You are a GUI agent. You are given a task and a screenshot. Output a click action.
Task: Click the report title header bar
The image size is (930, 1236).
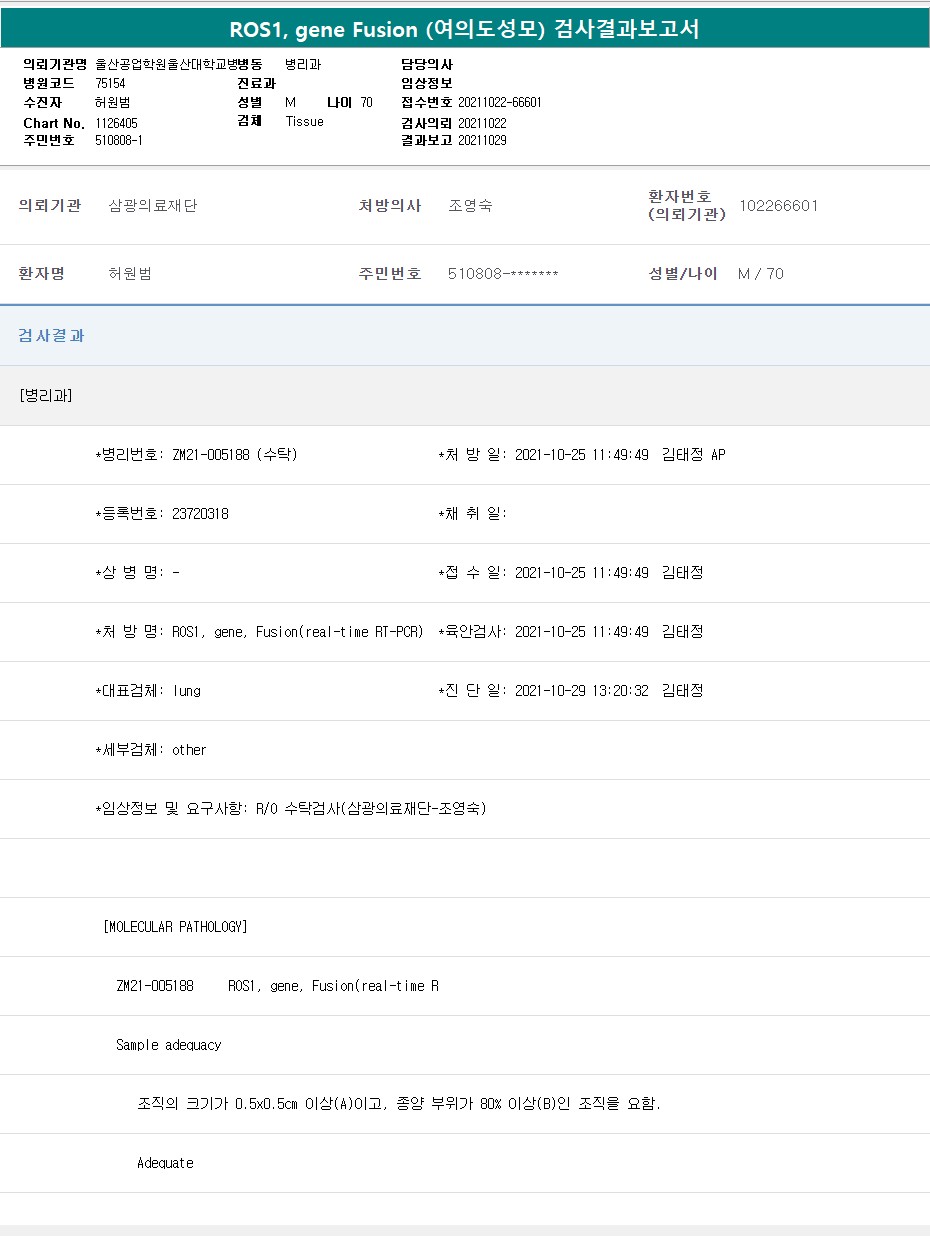pos(465,29)
